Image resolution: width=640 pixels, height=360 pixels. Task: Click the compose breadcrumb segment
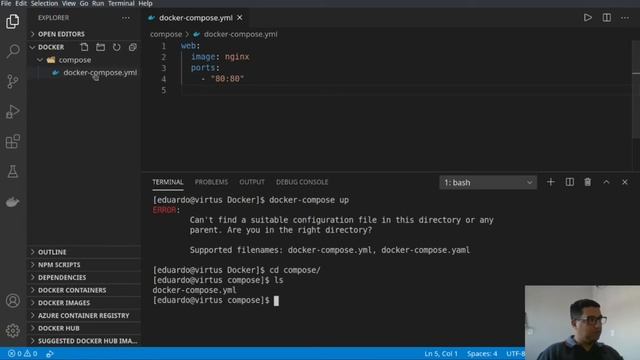click(x=166, y=34)
